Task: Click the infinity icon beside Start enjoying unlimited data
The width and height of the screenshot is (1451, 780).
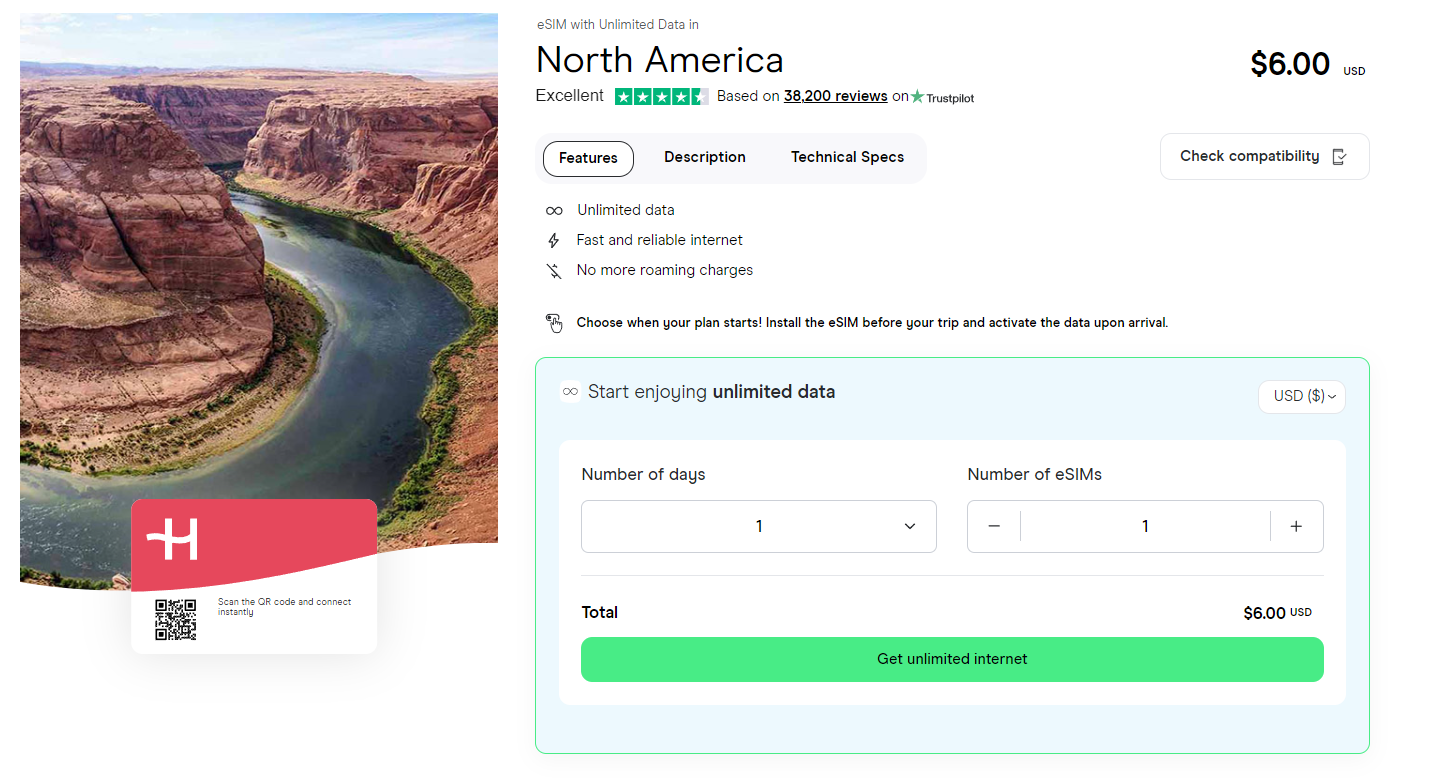Action: 569,391
